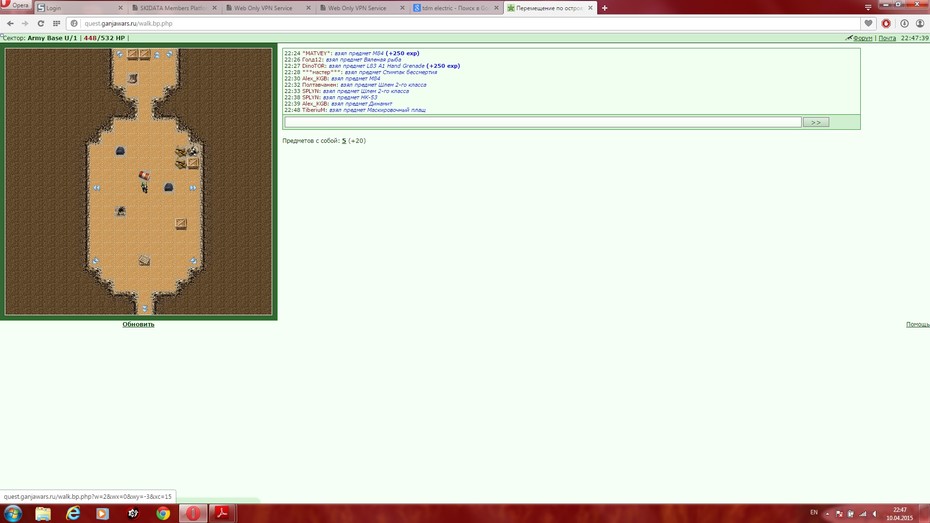
Task: Open the Speed Dial grid icon
Action: coord(56,23)
